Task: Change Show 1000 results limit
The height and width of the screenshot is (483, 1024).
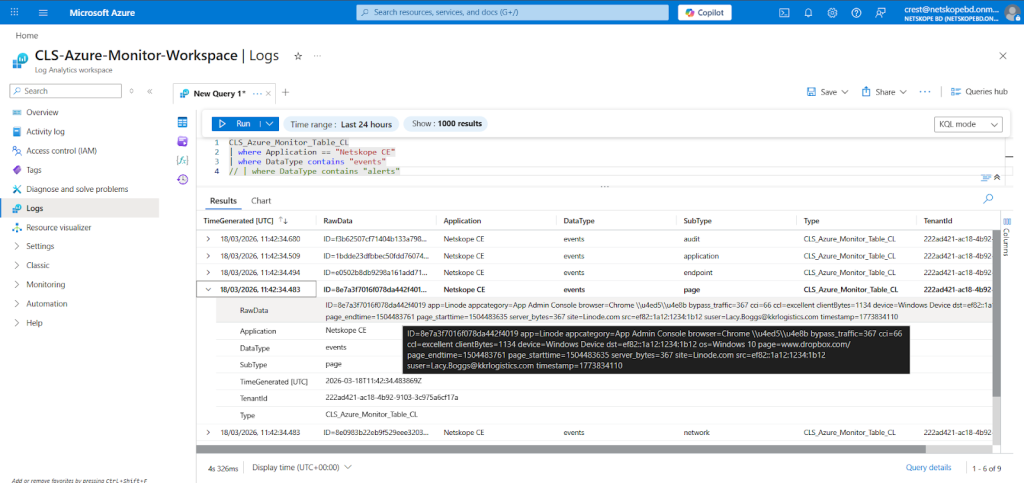Action: click(446, 124)
